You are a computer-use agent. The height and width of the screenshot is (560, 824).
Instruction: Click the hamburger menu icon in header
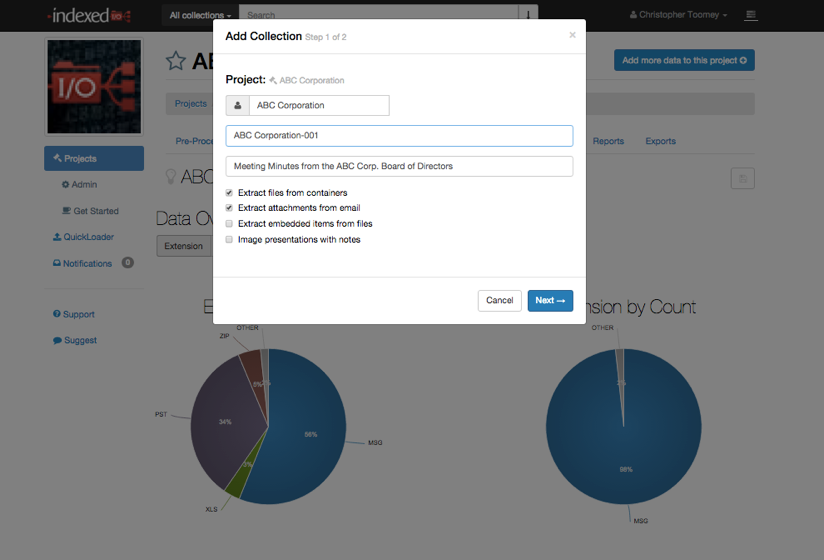pos(751,15)
